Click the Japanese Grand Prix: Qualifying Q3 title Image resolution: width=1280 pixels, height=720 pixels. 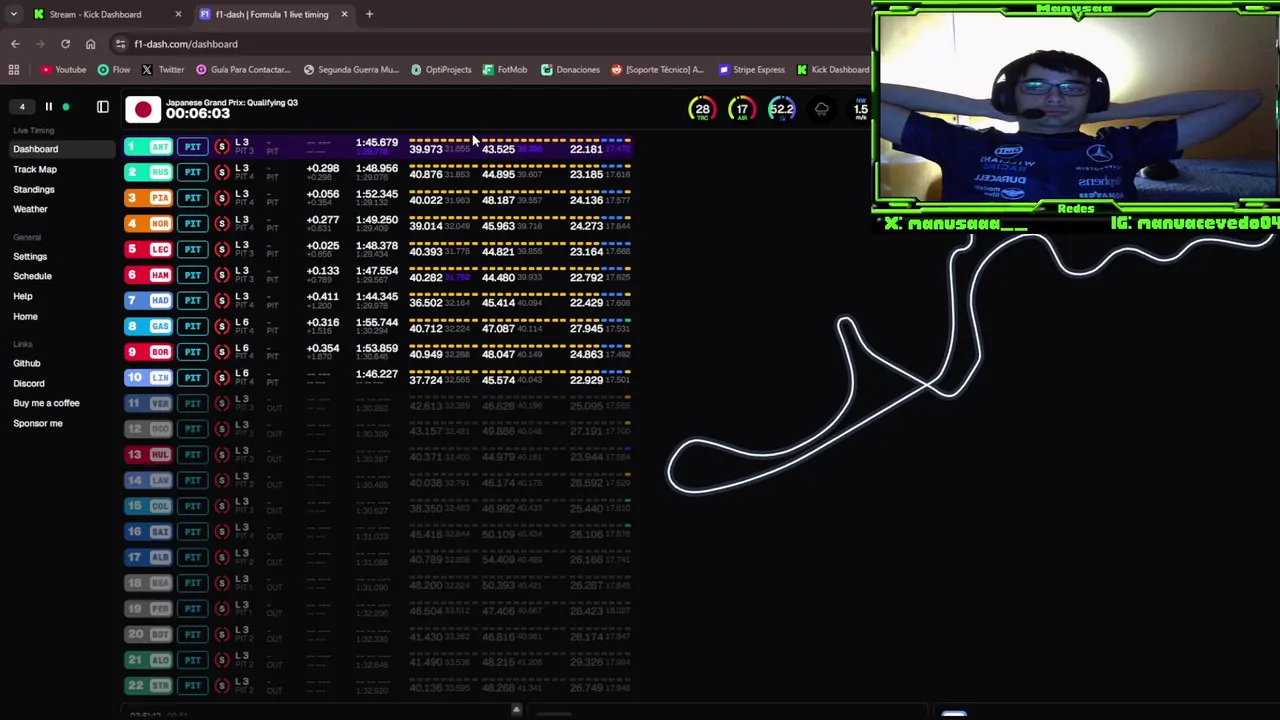coord(232,102)
